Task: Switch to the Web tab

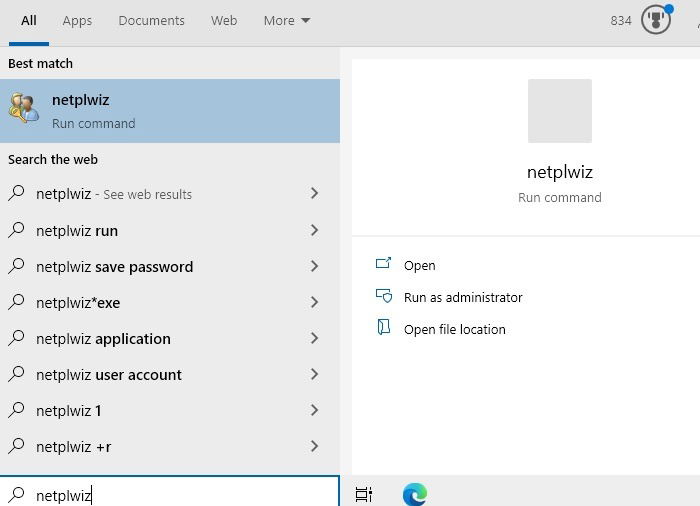Action: [x=224, y=21]
